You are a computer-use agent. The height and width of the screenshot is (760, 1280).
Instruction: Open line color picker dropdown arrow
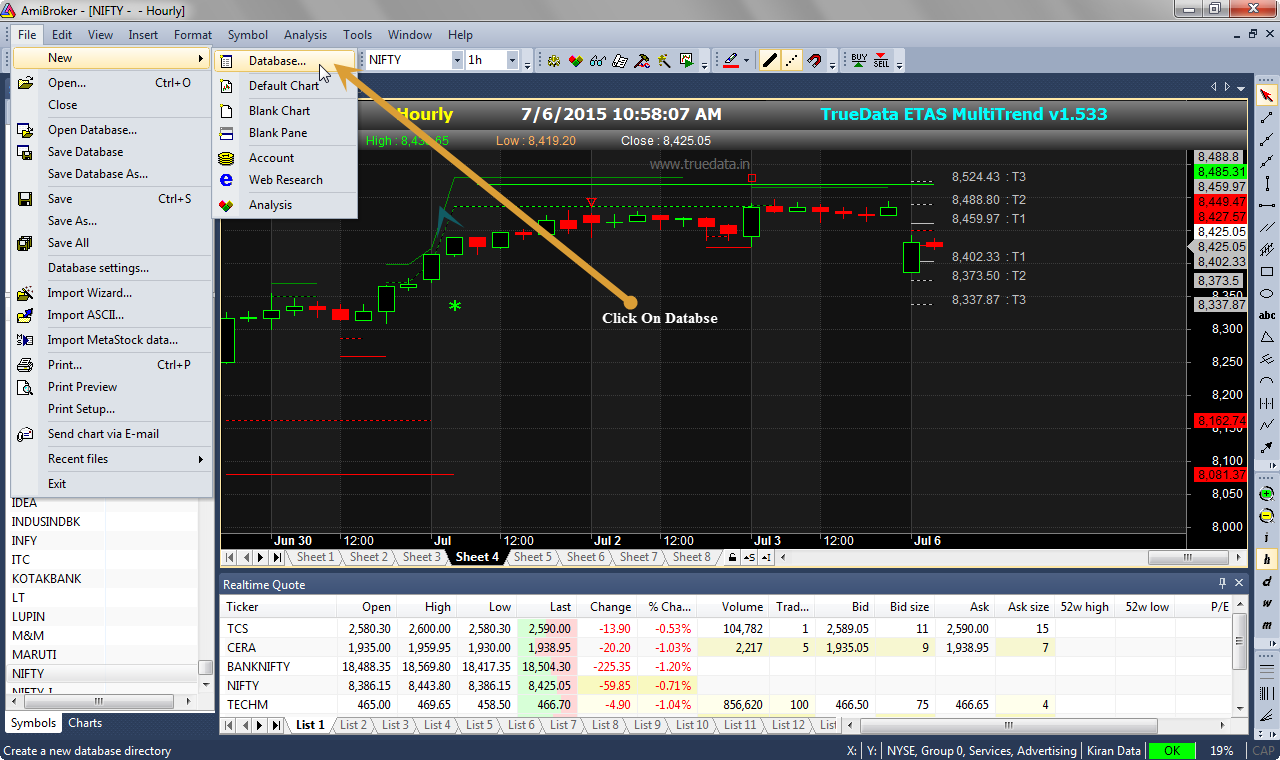pyautogui.click(x=747, y=60)
